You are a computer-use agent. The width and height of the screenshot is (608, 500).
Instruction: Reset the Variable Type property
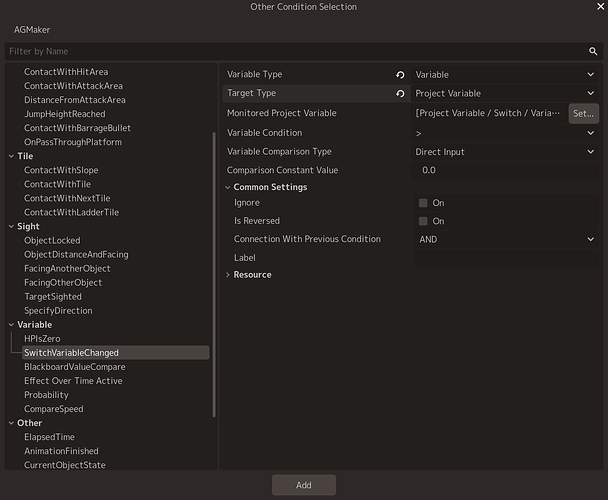400,74
